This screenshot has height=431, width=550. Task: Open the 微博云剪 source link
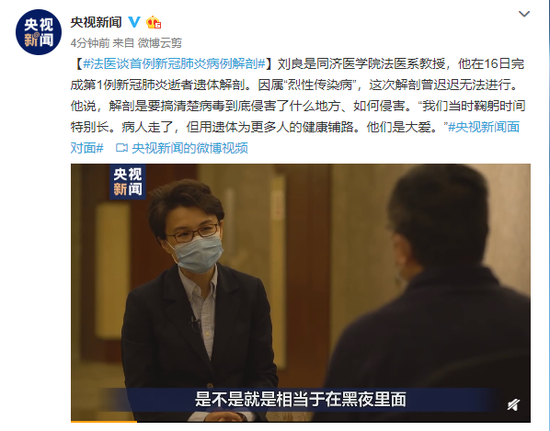(160, 43)
